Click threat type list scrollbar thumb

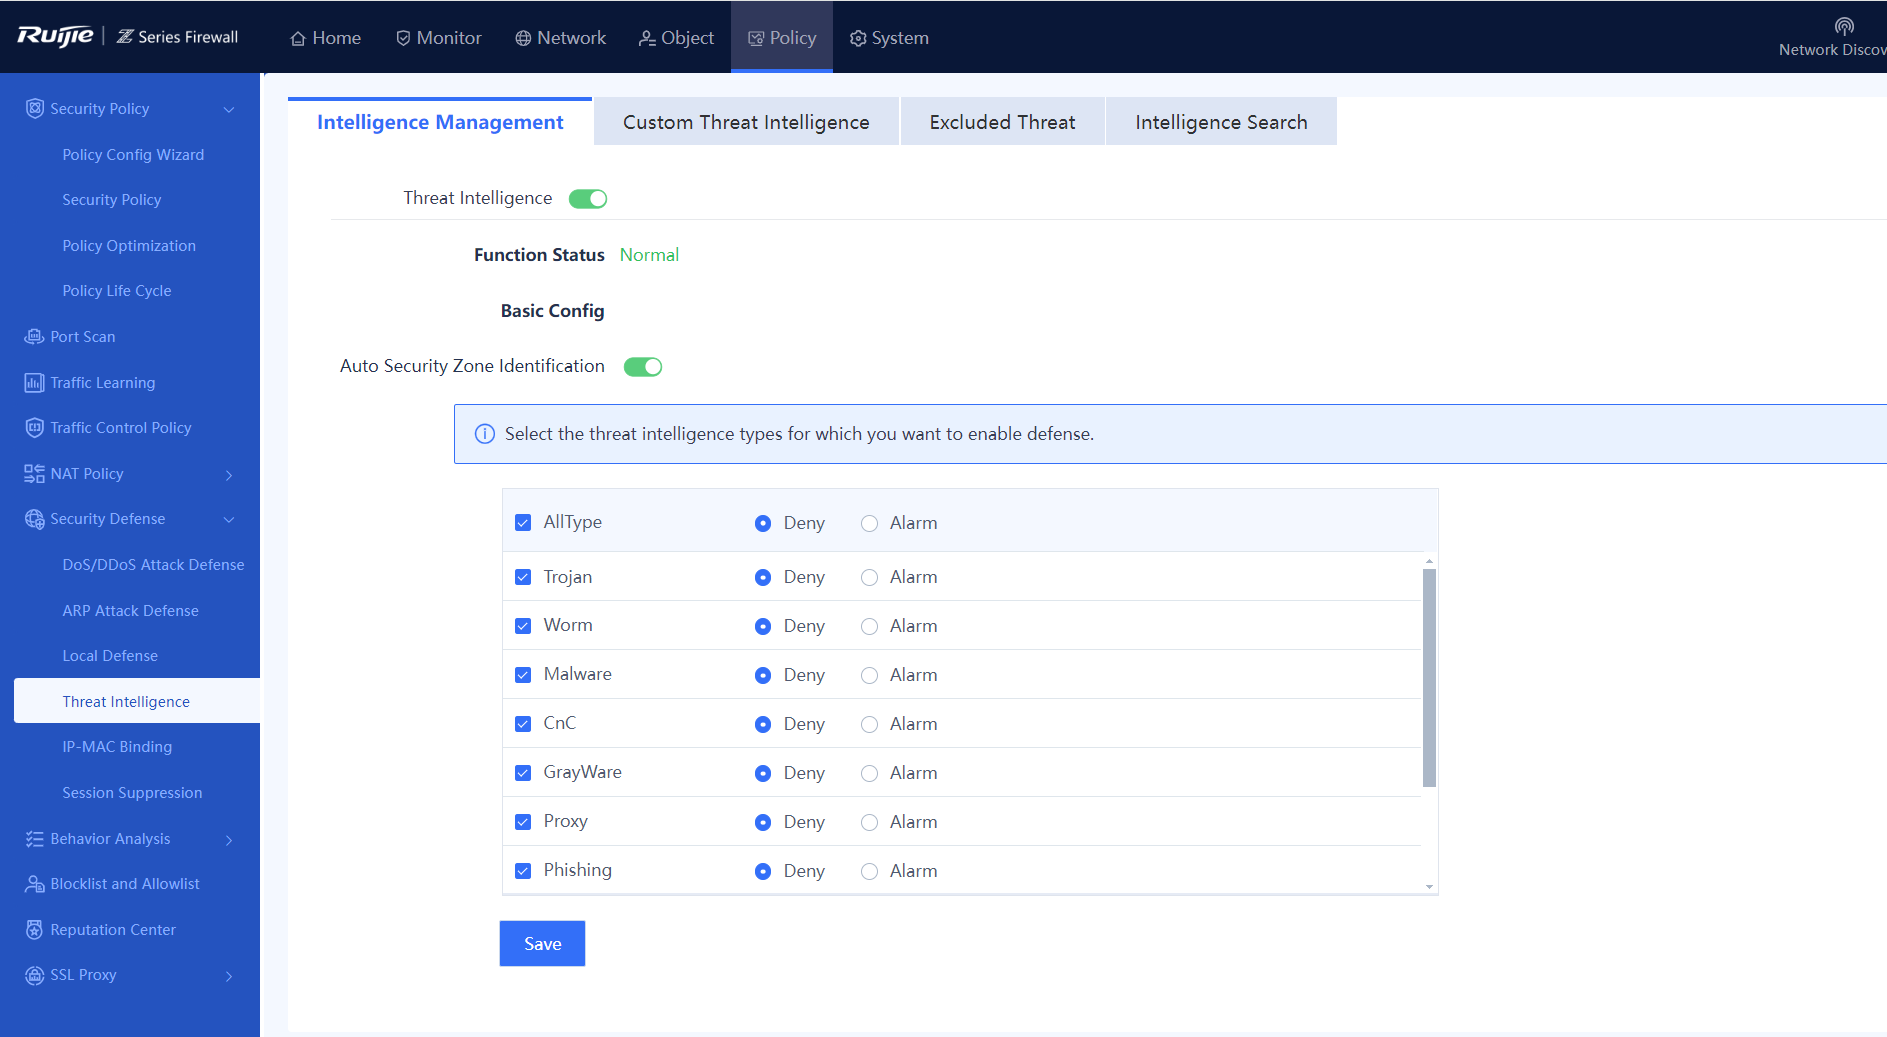[x=1429, y=677]
